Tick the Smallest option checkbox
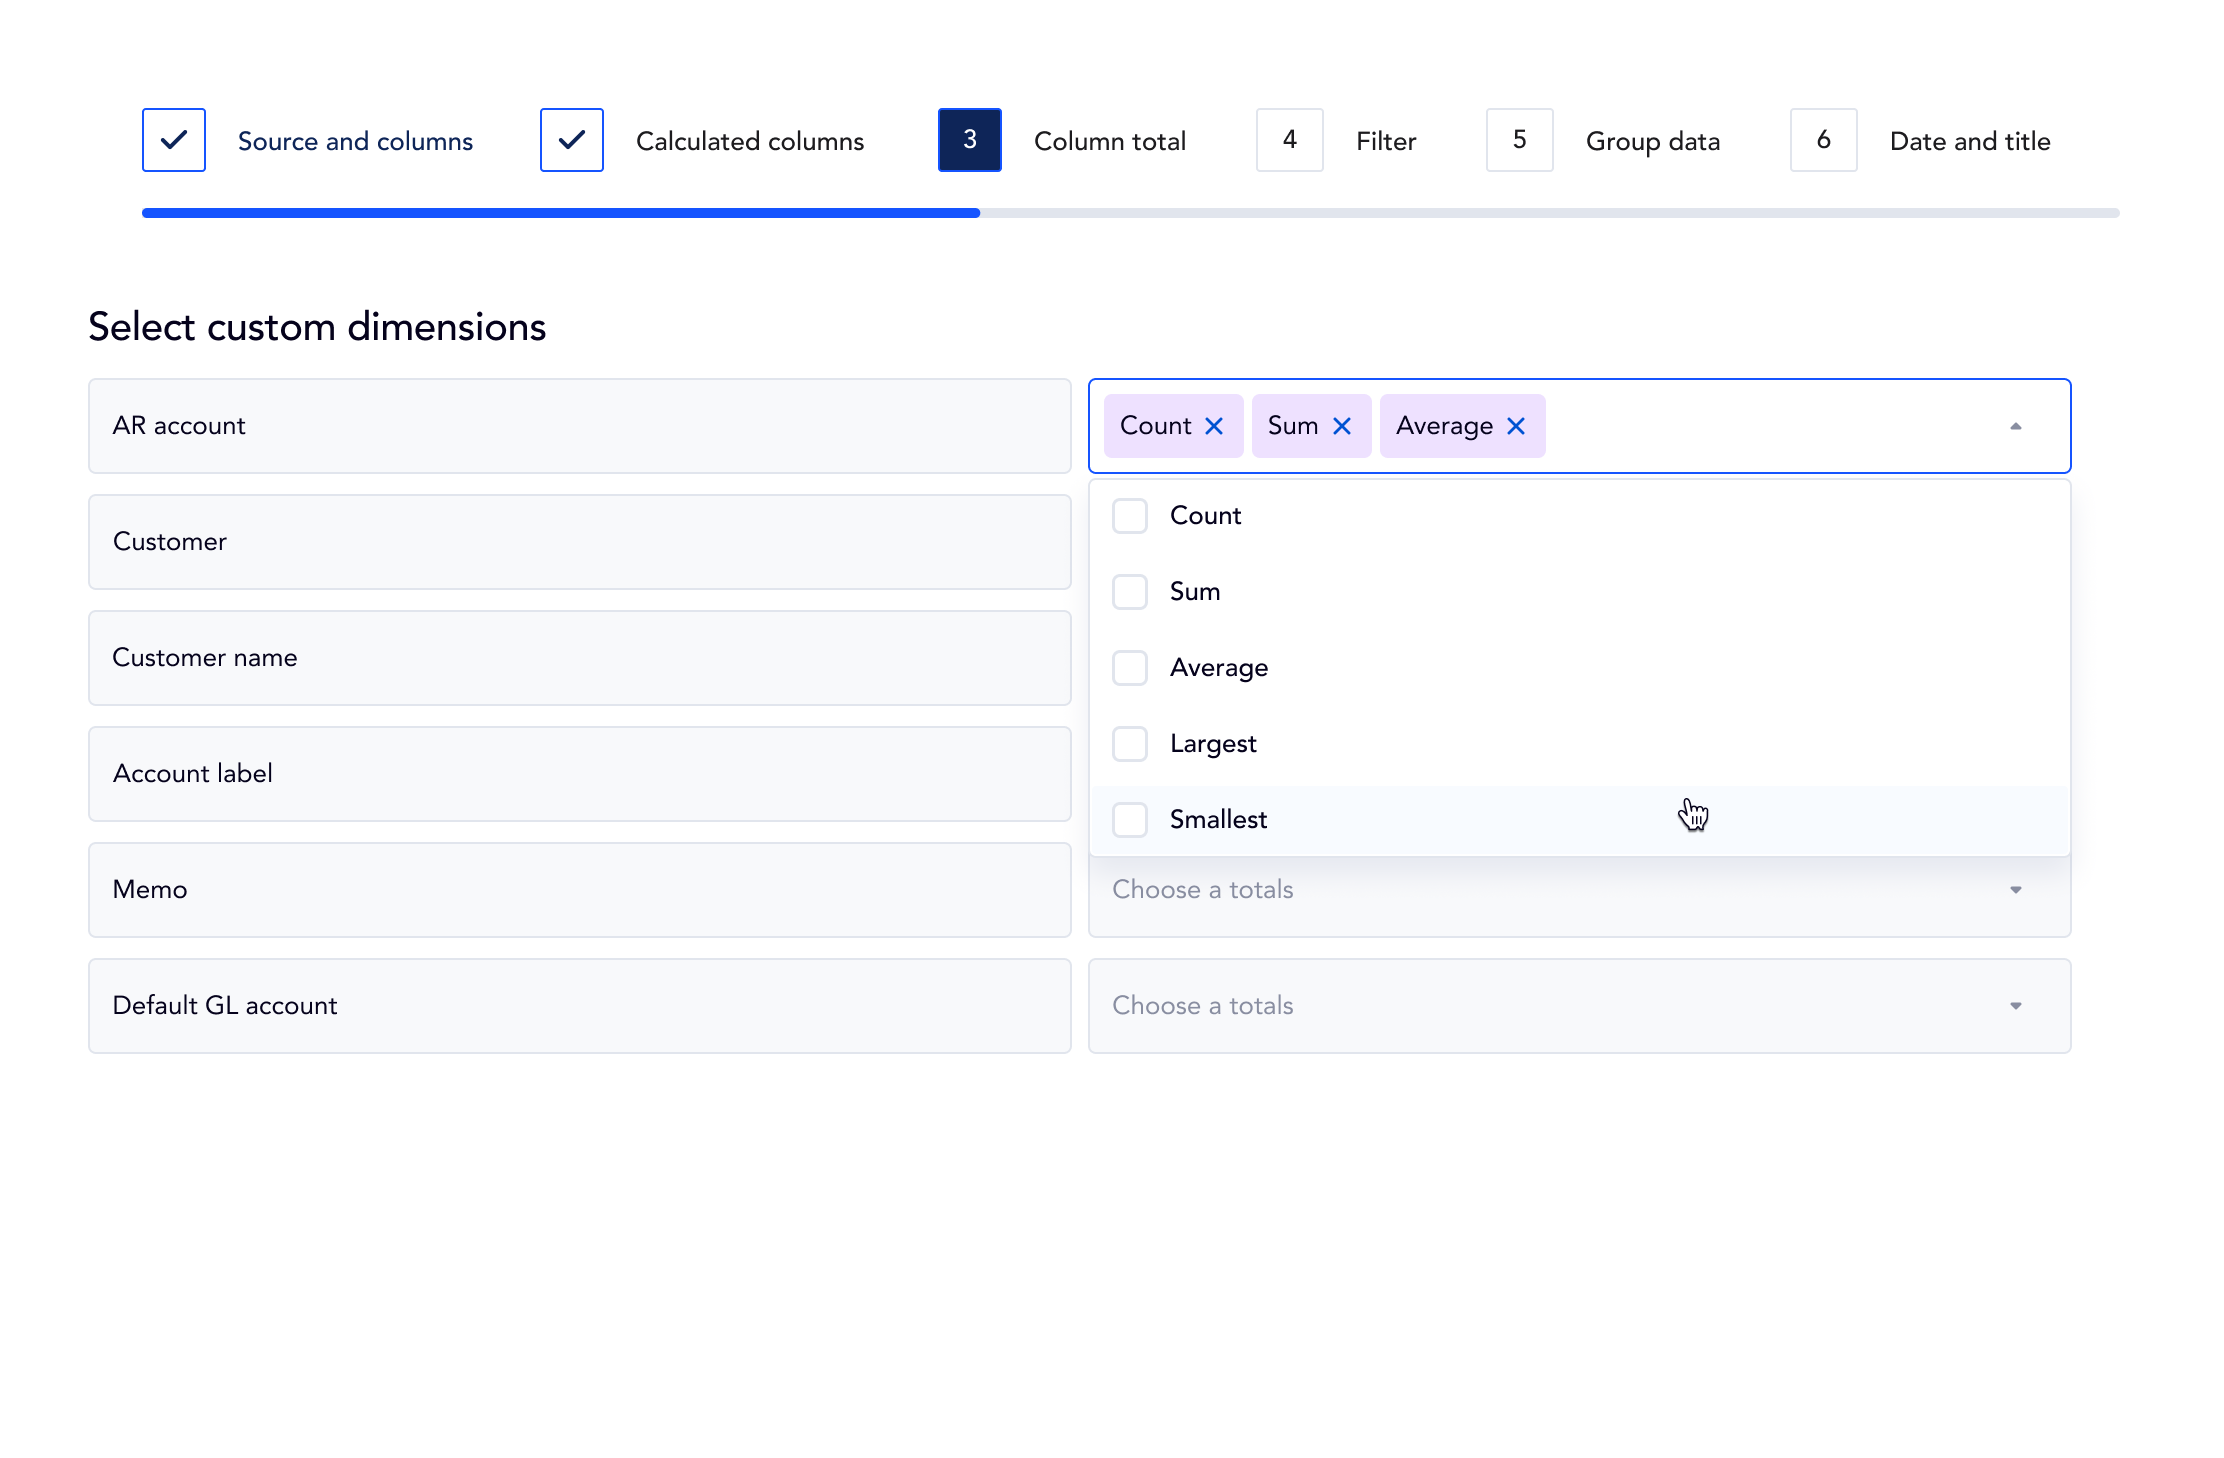This screenshot has width=2224, height=1458. tap(1130, 820)
